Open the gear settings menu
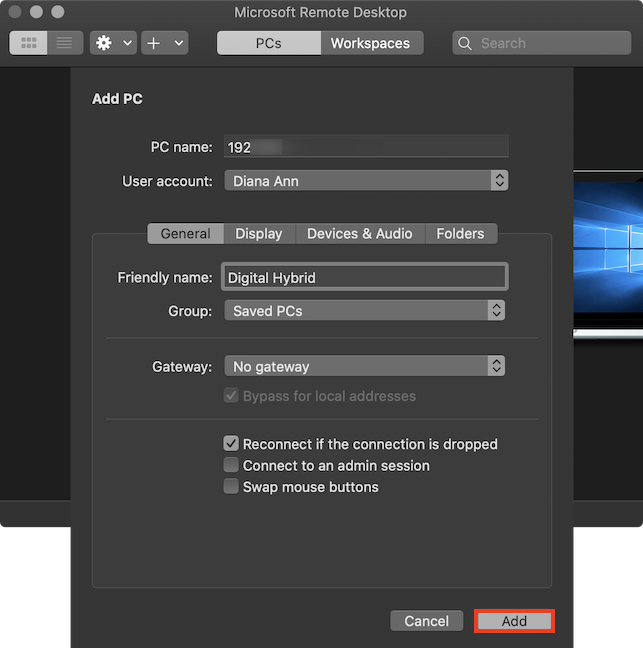 104,43
